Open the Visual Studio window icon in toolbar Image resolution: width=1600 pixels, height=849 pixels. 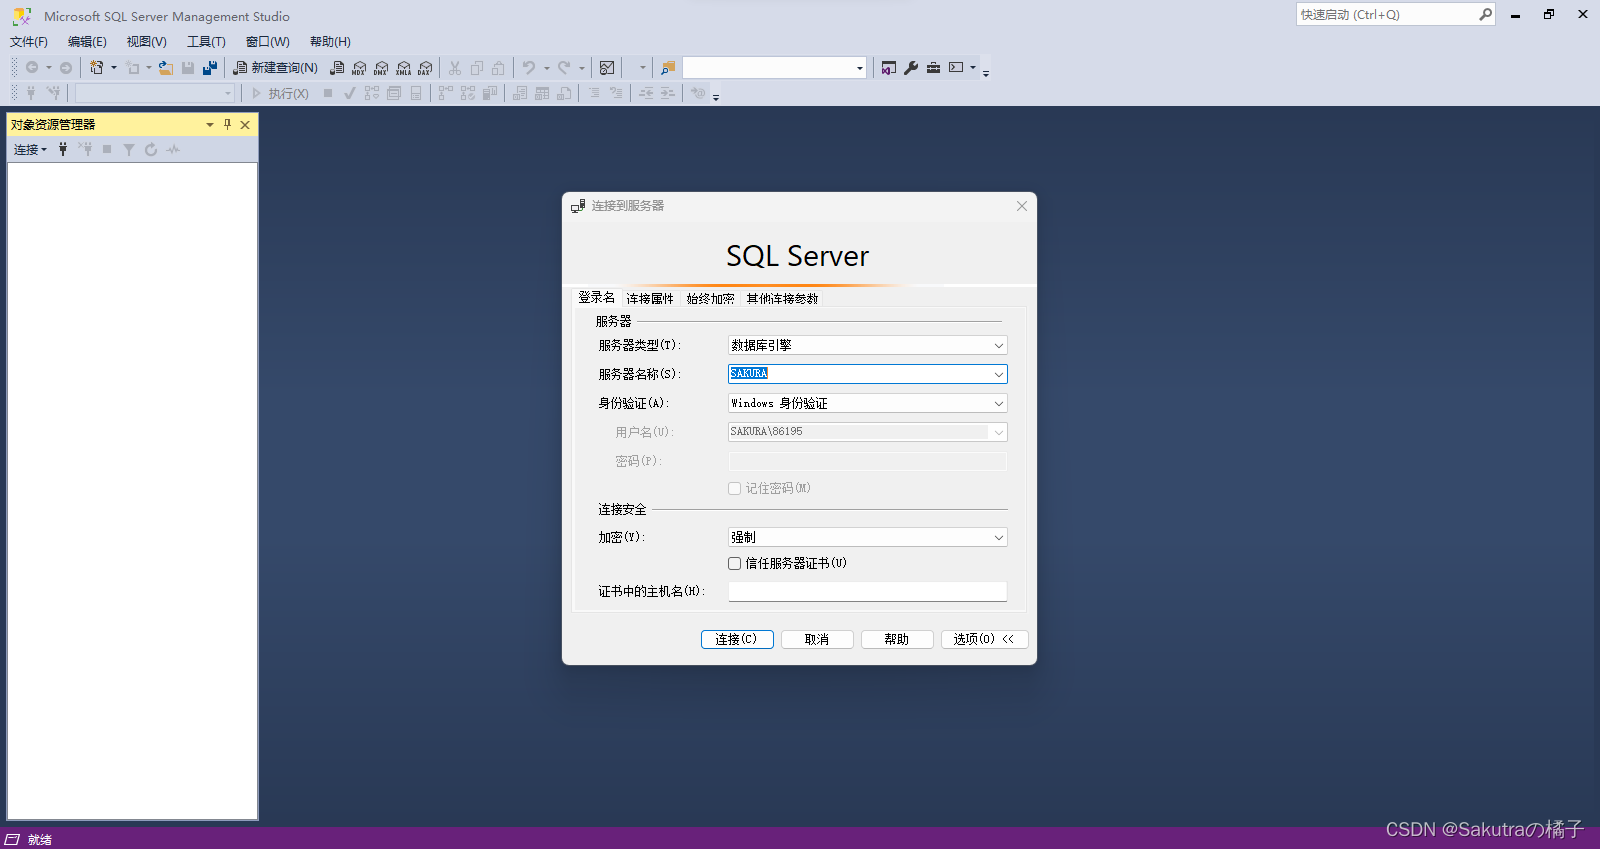(x=889, y=68)
